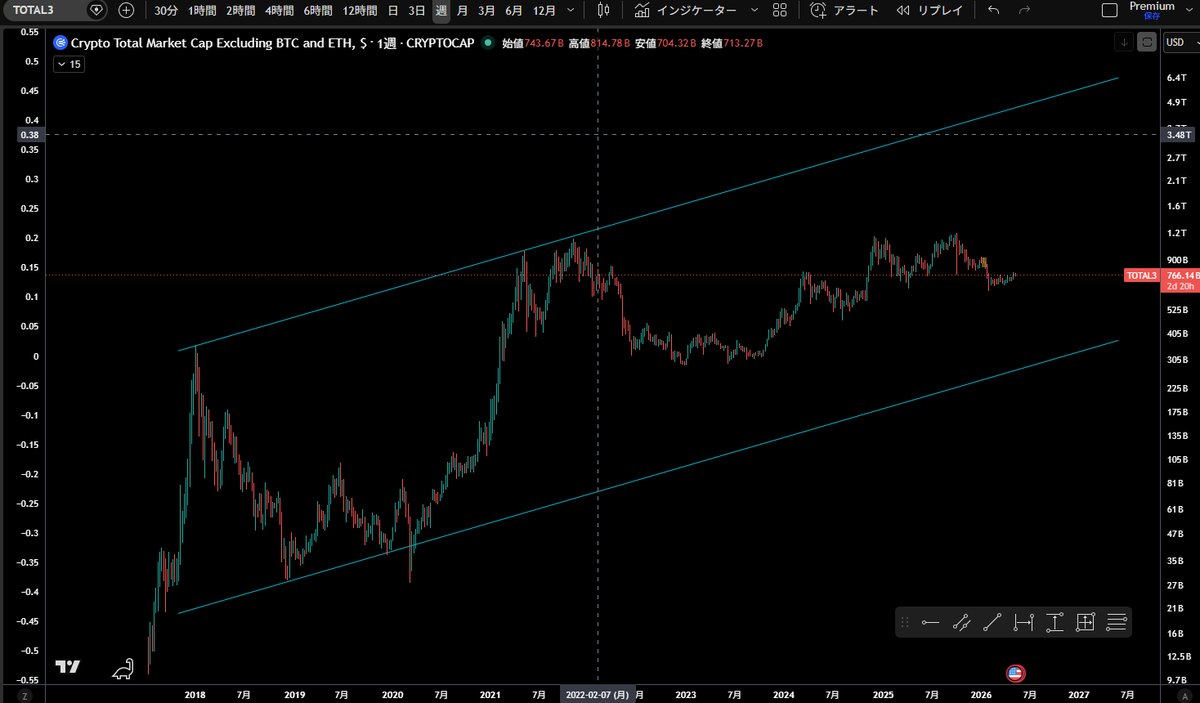
Task: Switch to the 12月 interval
Action: coord(545,10)
